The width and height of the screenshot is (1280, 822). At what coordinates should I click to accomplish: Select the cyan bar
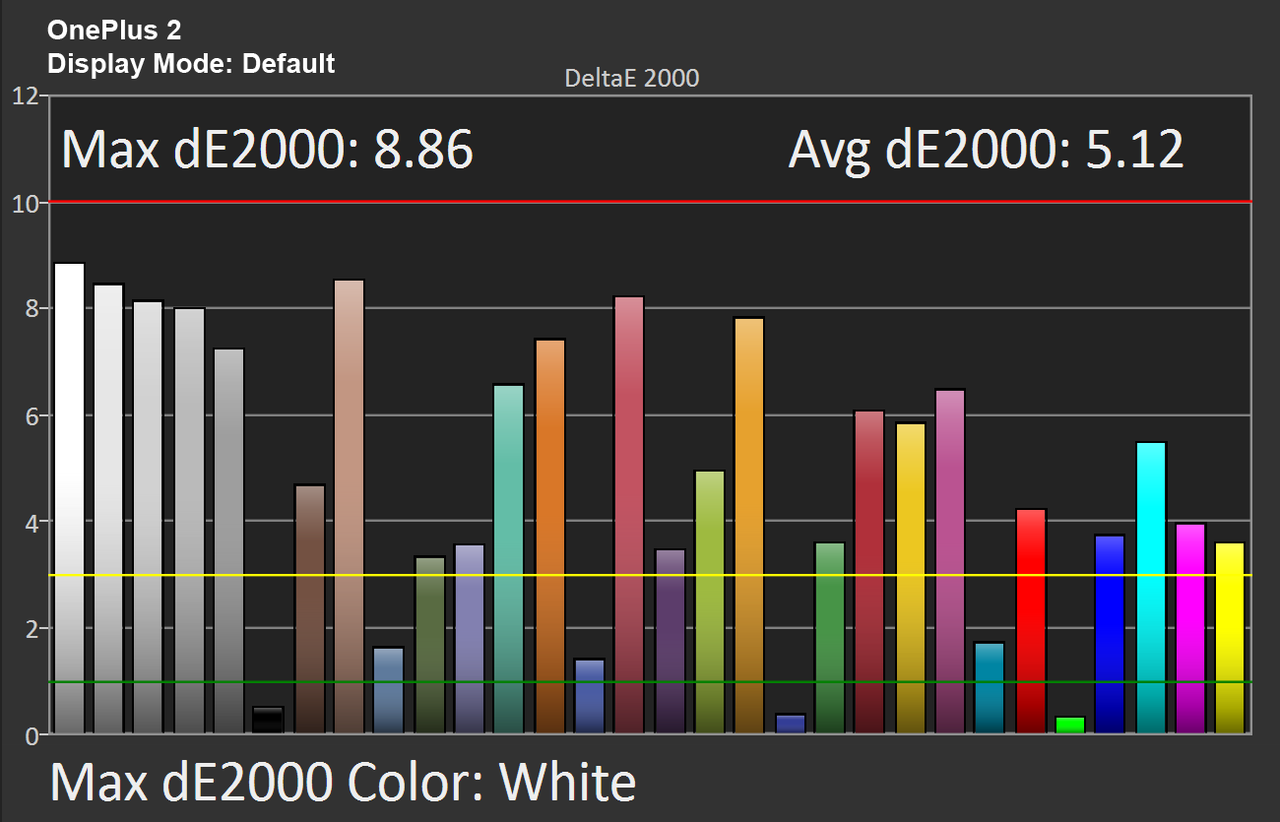(1151, 588)
